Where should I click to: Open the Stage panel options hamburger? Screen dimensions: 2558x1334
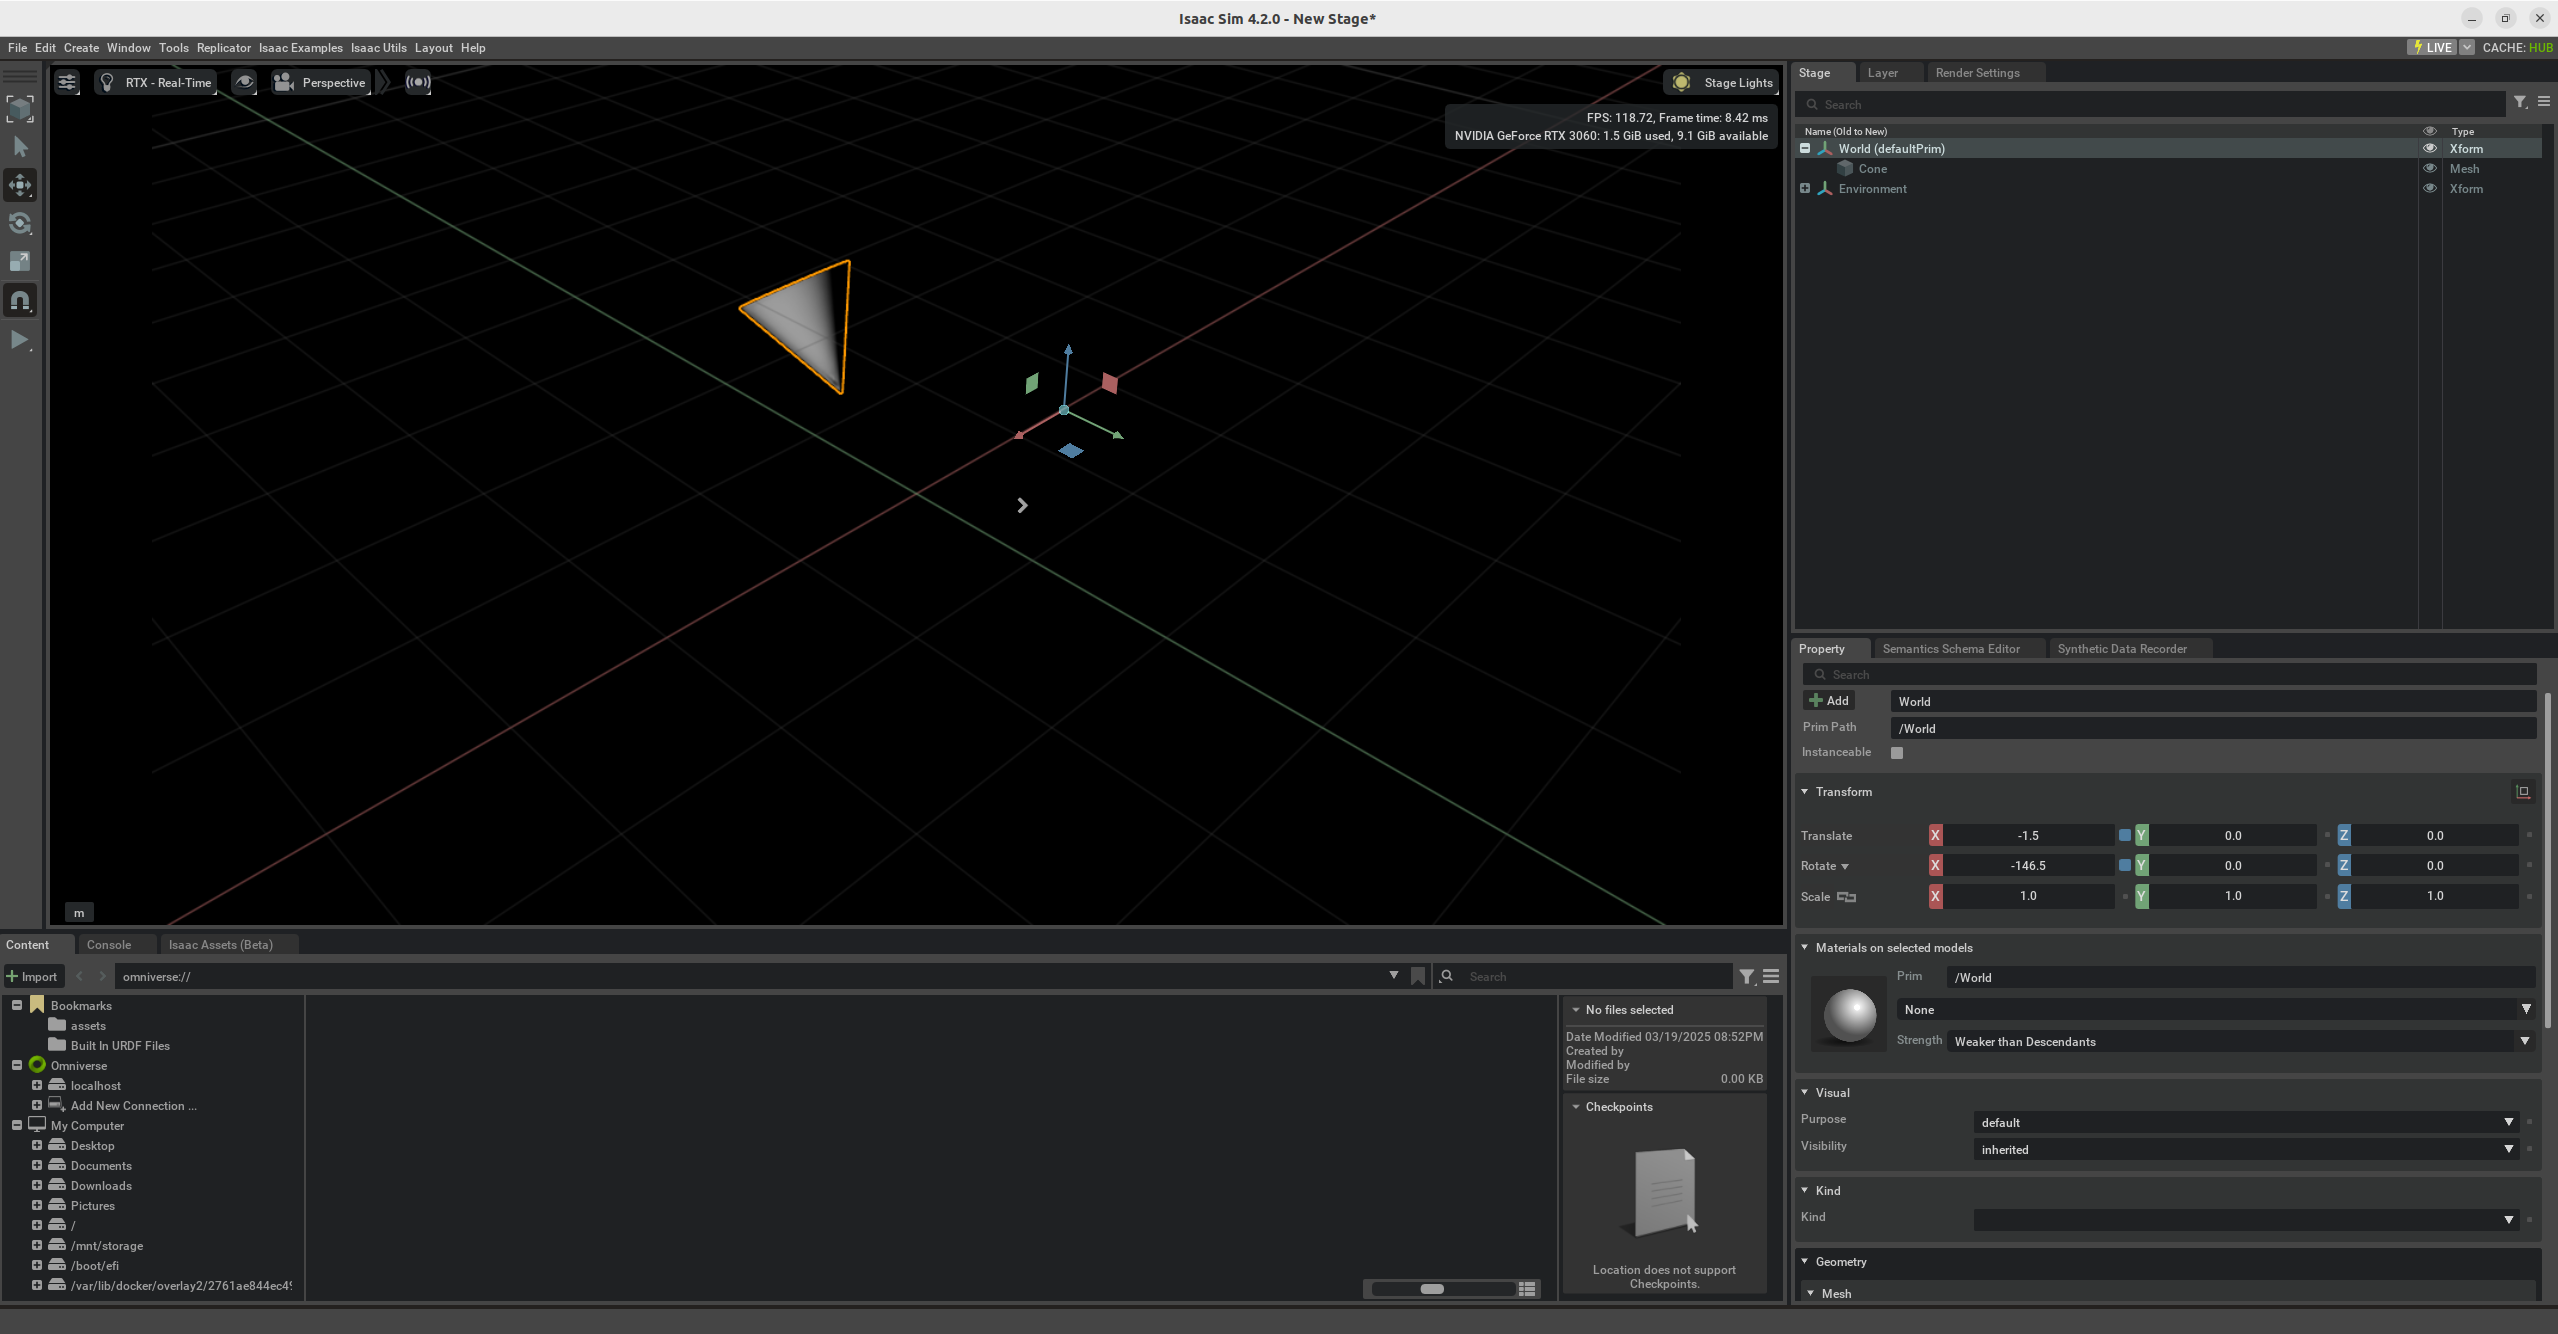click(2544, 103)
